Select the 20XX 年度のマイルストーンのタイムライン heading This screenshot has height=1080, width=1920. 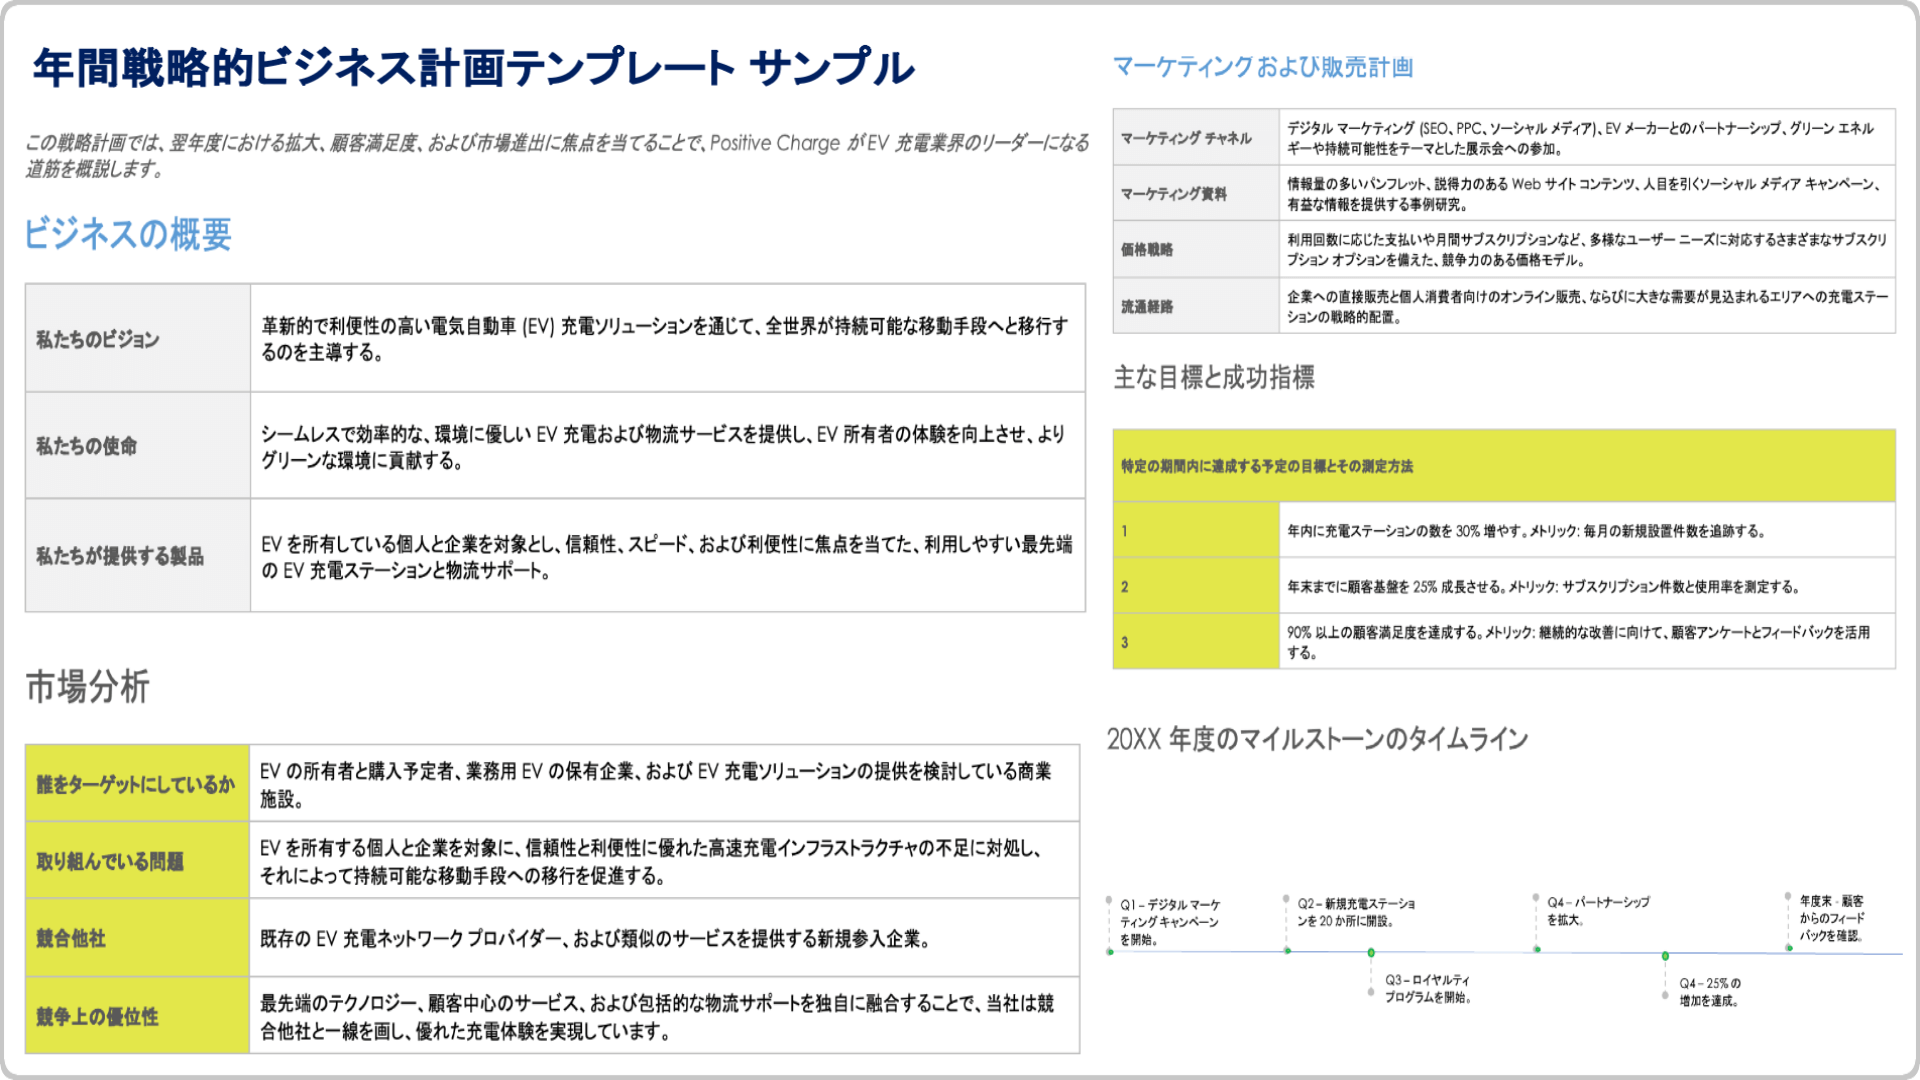1317,739
